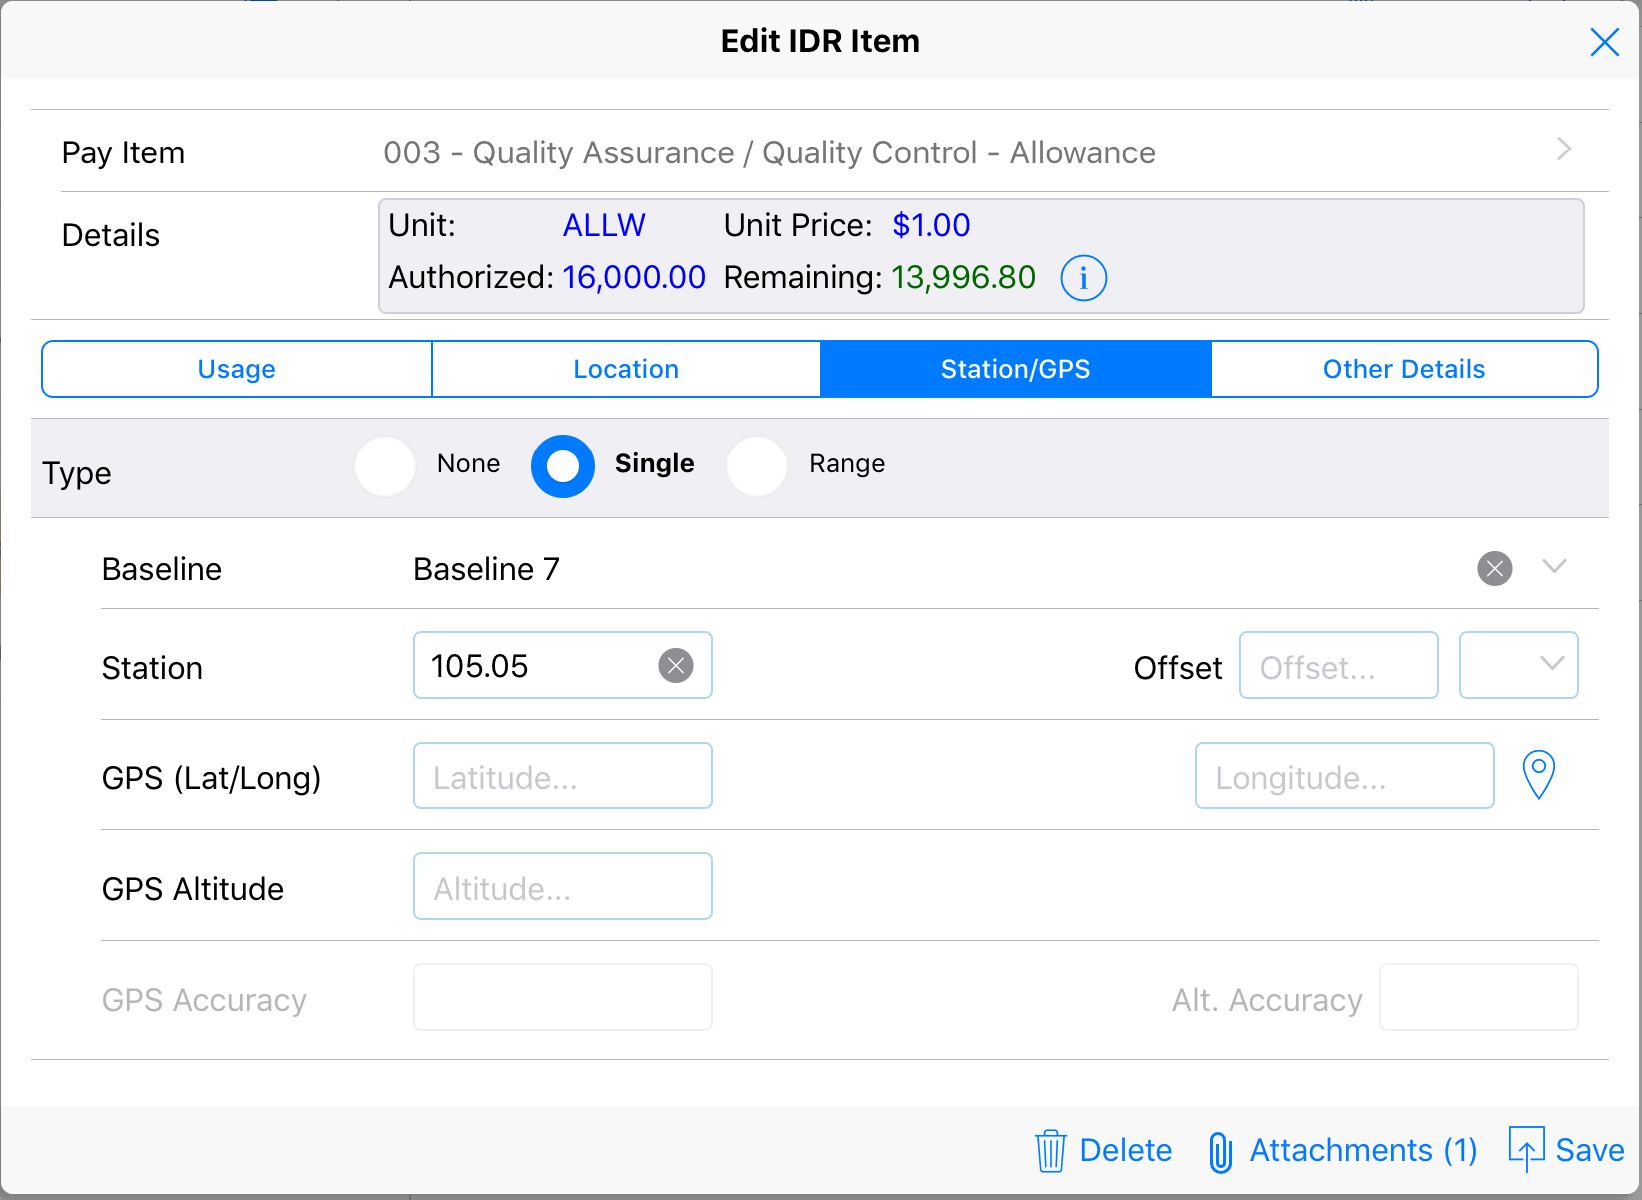This screenshot has height=1200, width=1642.
Task: Click the info icon next to Remaining
Action: pos(1083,278)
